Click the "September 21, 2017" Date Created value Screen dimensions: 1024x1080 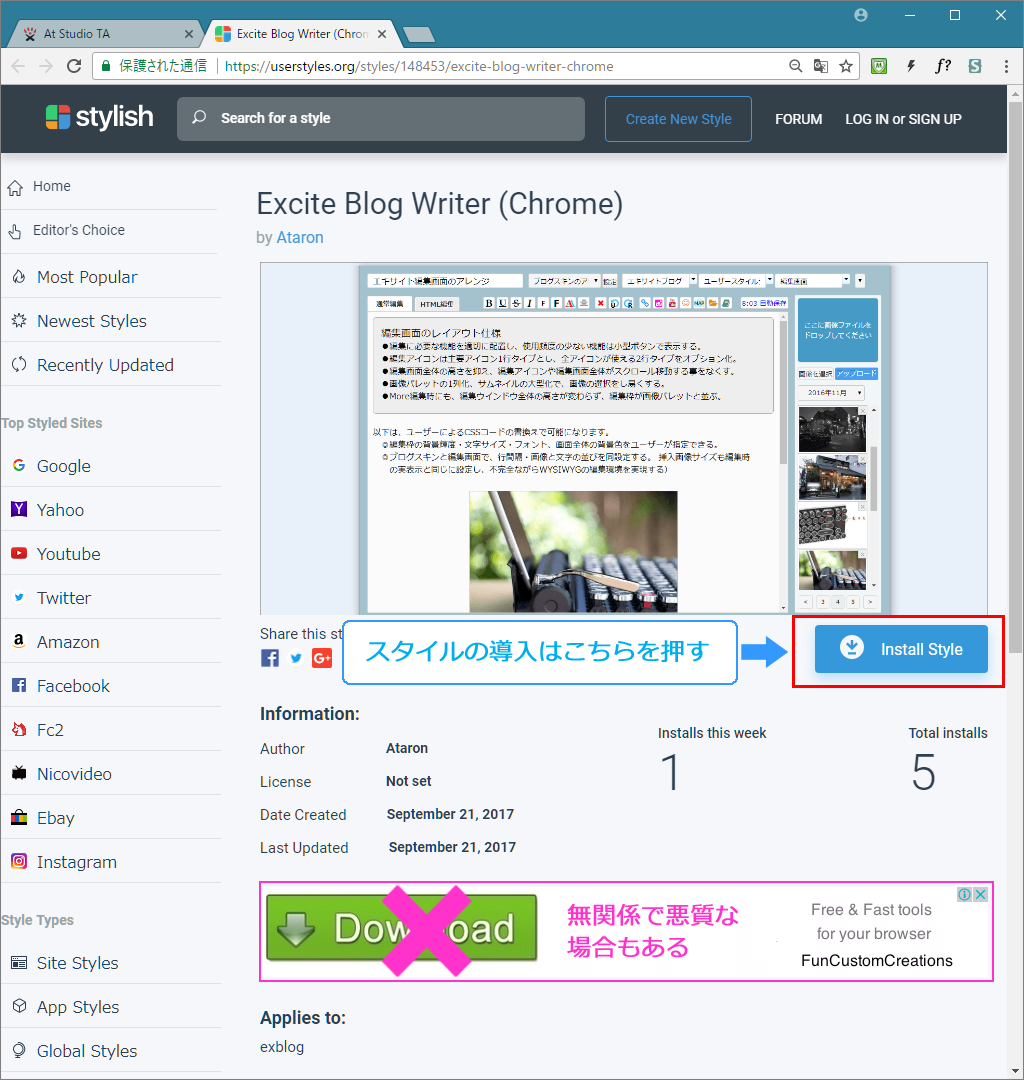click(x=450, y=814)
